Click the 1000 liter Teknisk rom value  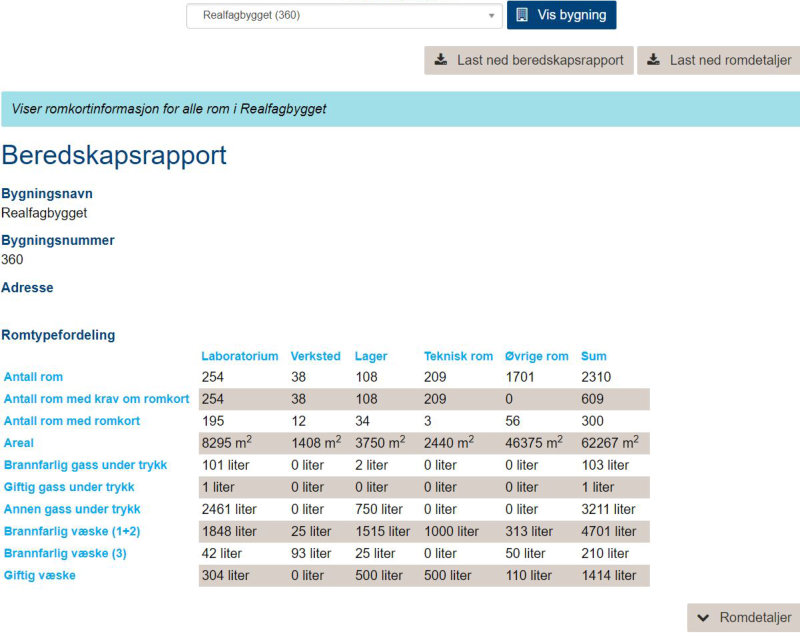coord(452,531)
